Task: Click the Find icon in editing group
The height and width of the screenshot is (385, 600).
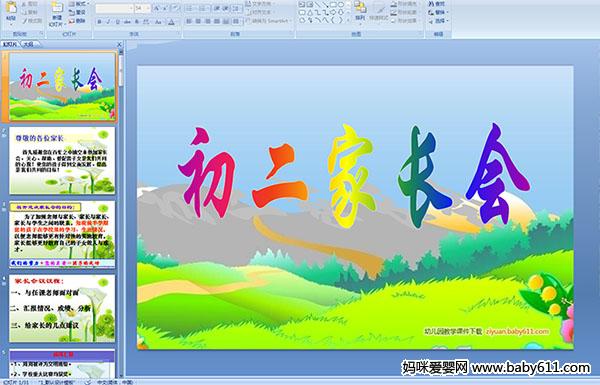Action: click(437, 4)
